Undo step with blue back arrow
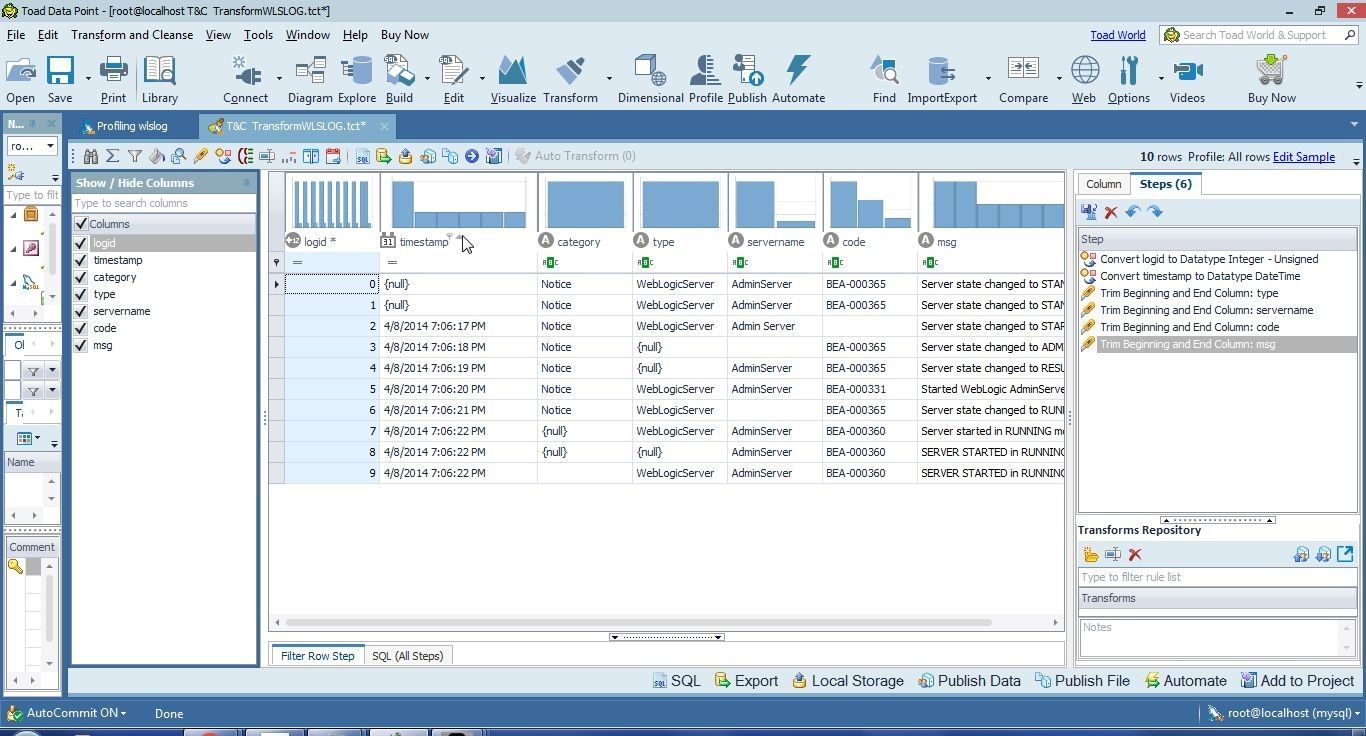The height and width of the screenshot is (736, 1366). [1133, 212]
